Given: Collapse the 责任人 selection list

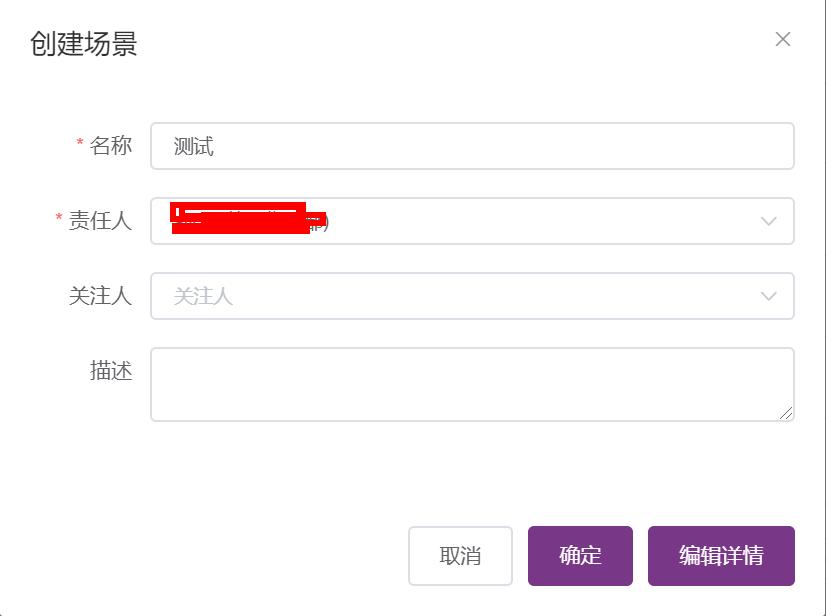Looking at the screenshot, I should (767, 221).
